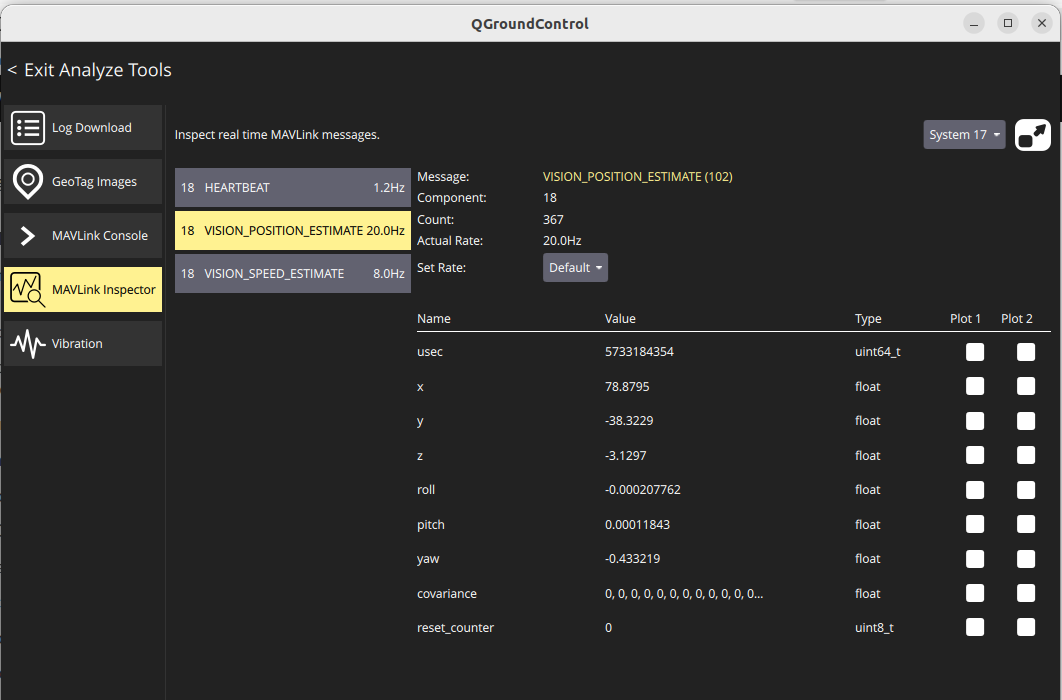Click the Type column header
Image resolution: width=1062 pixels, height=700 pixels.
868,318
